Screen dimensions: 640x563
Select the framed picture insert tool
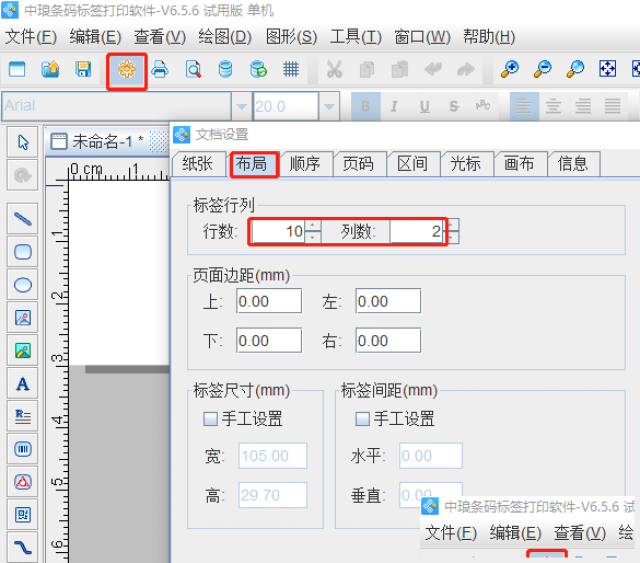(23, 318)
